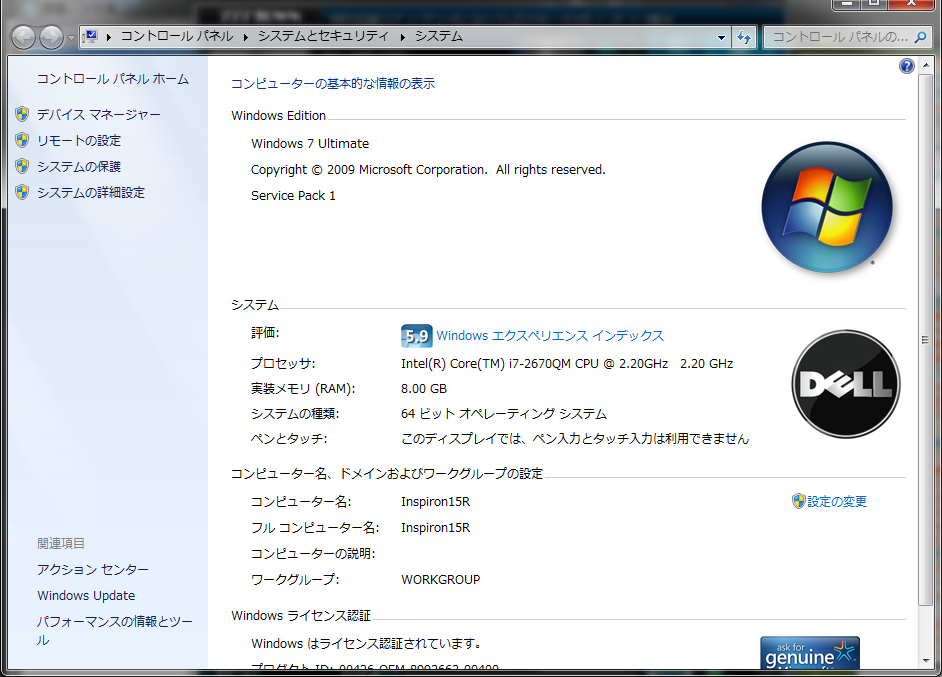Open パフォーマンスの情報とツール link

(x=114, y=630)
